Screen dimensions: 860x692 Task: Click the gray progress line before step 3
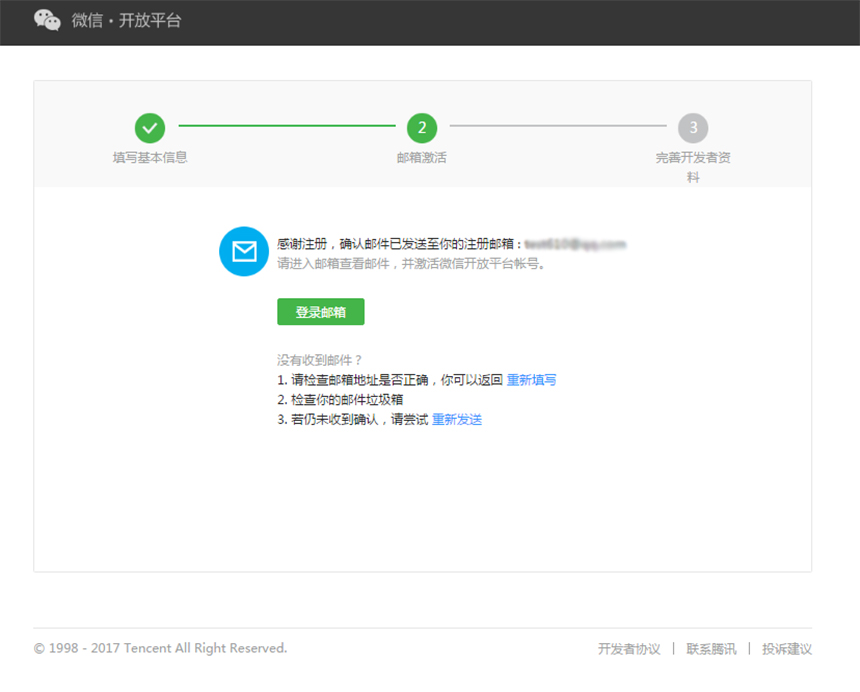point(557,126)
